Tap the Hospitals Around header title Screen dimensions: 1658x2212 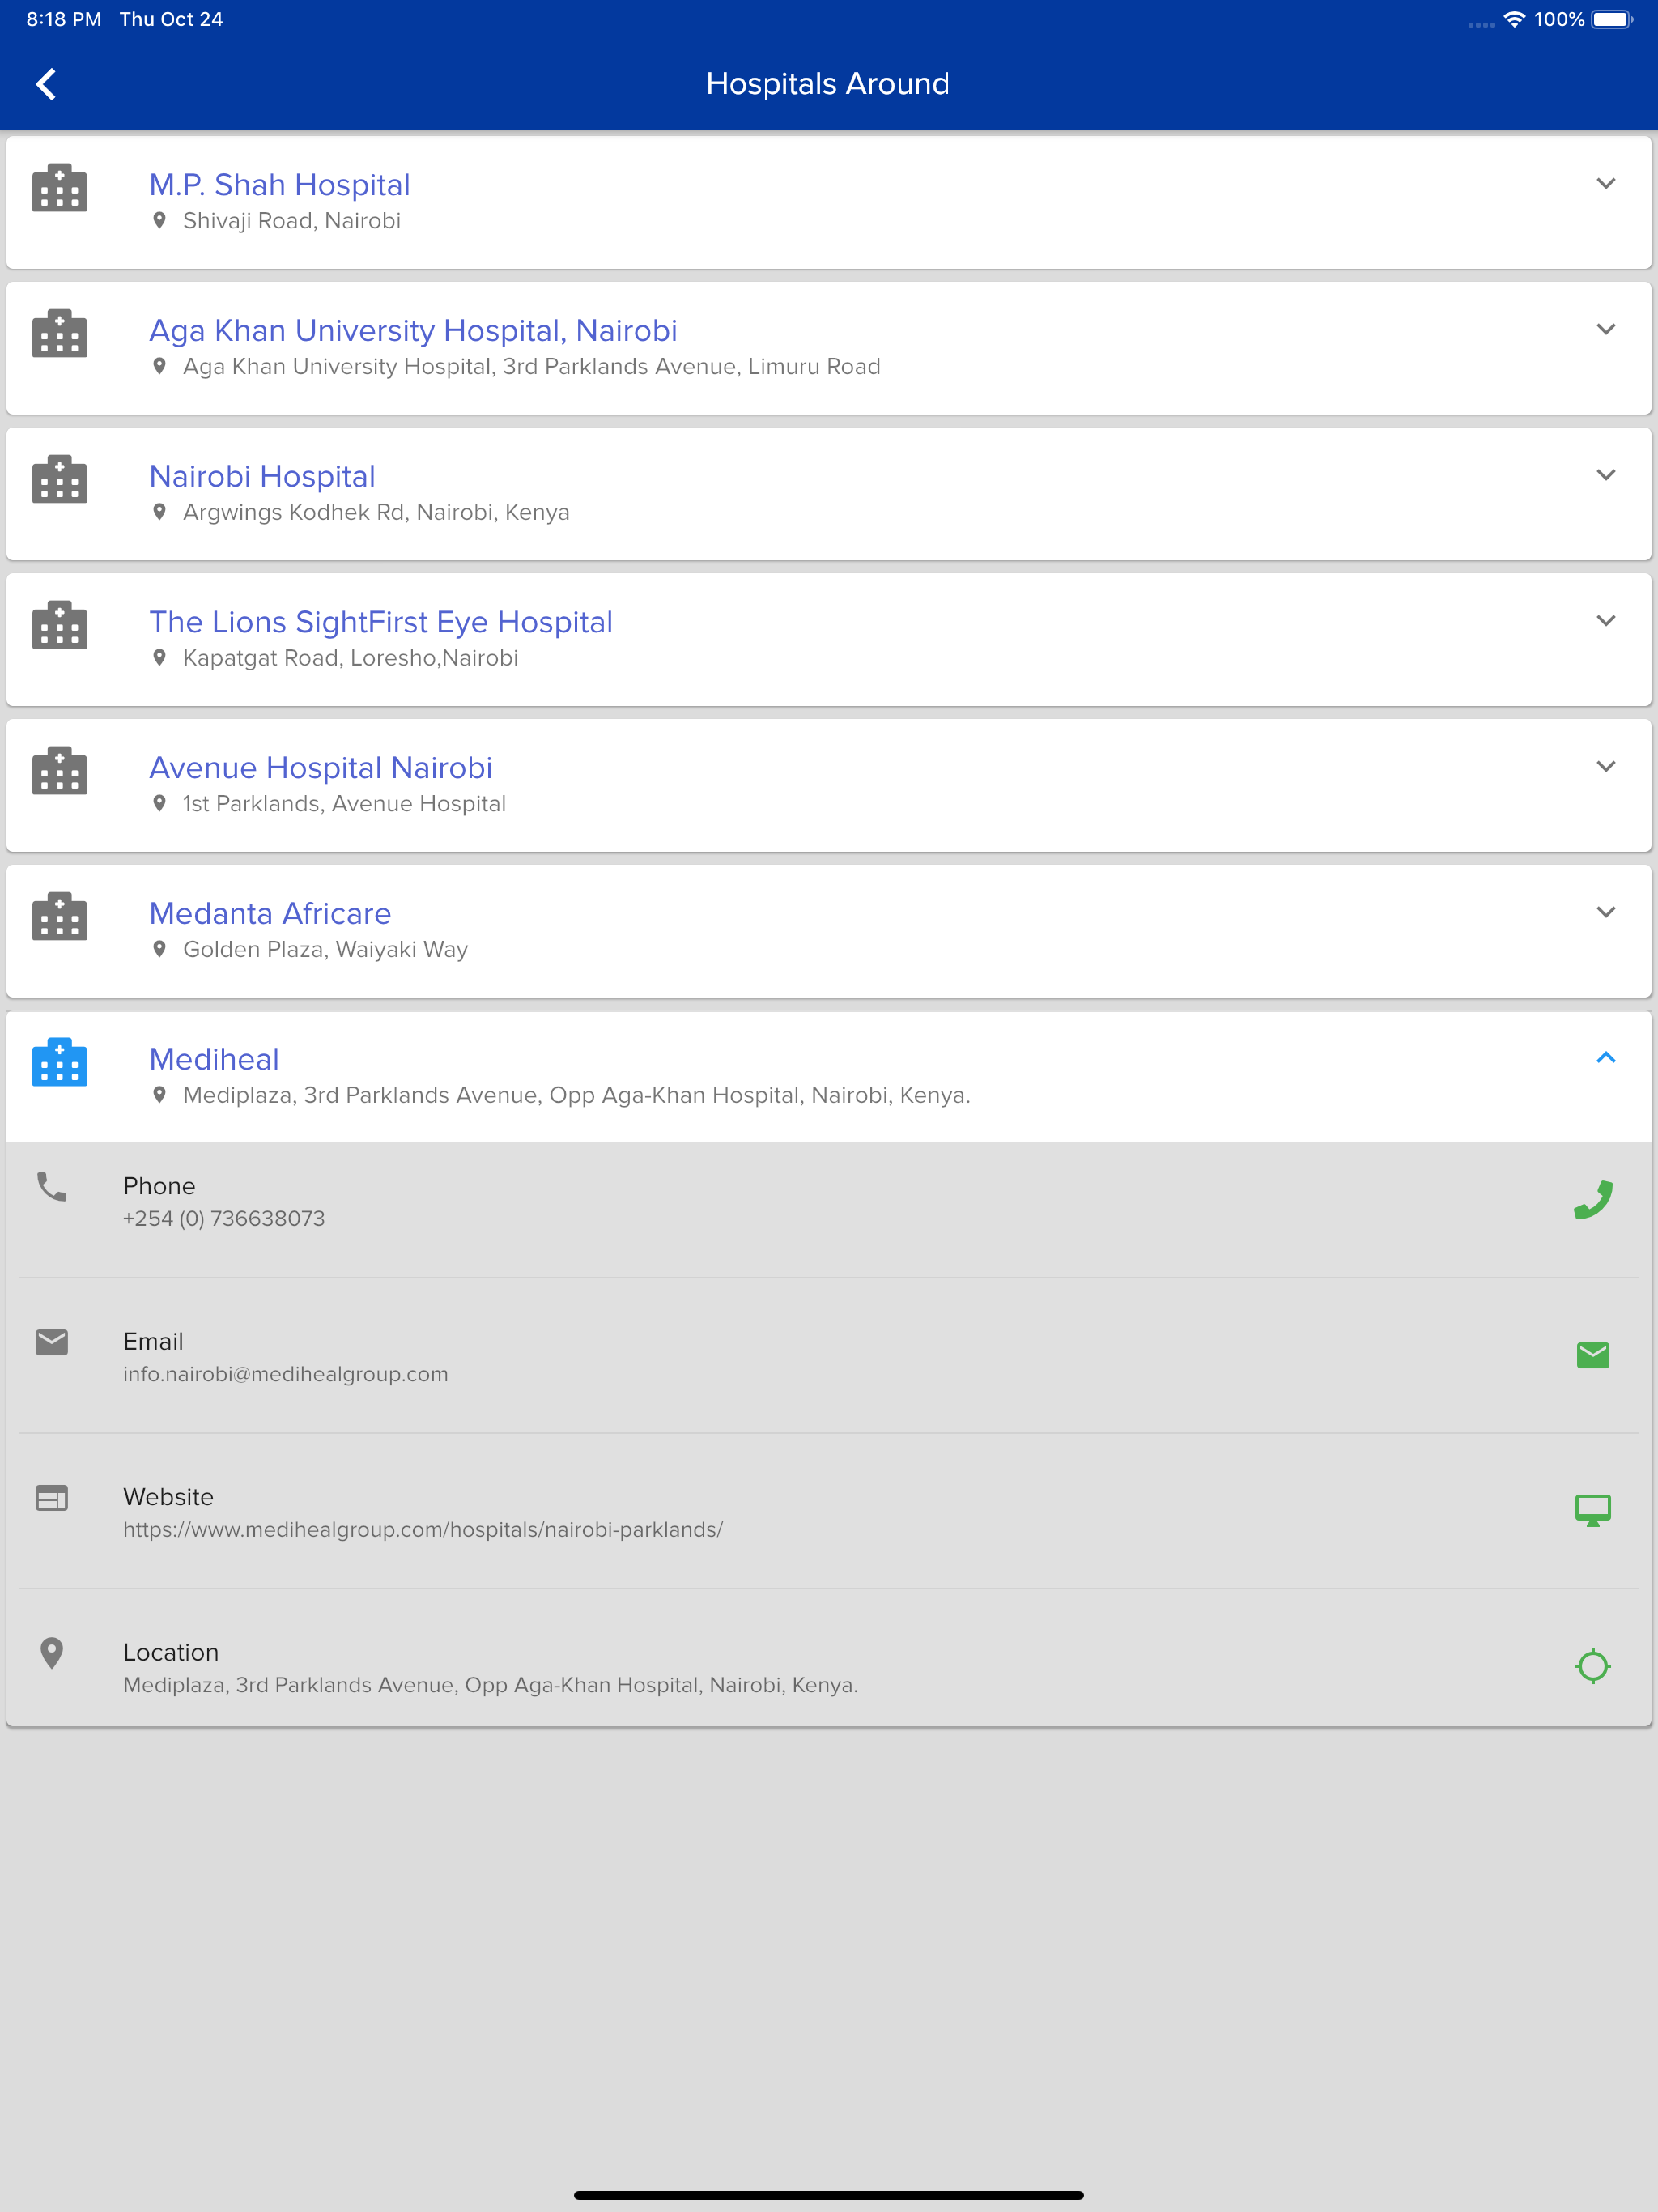click(x=828, y=84)
